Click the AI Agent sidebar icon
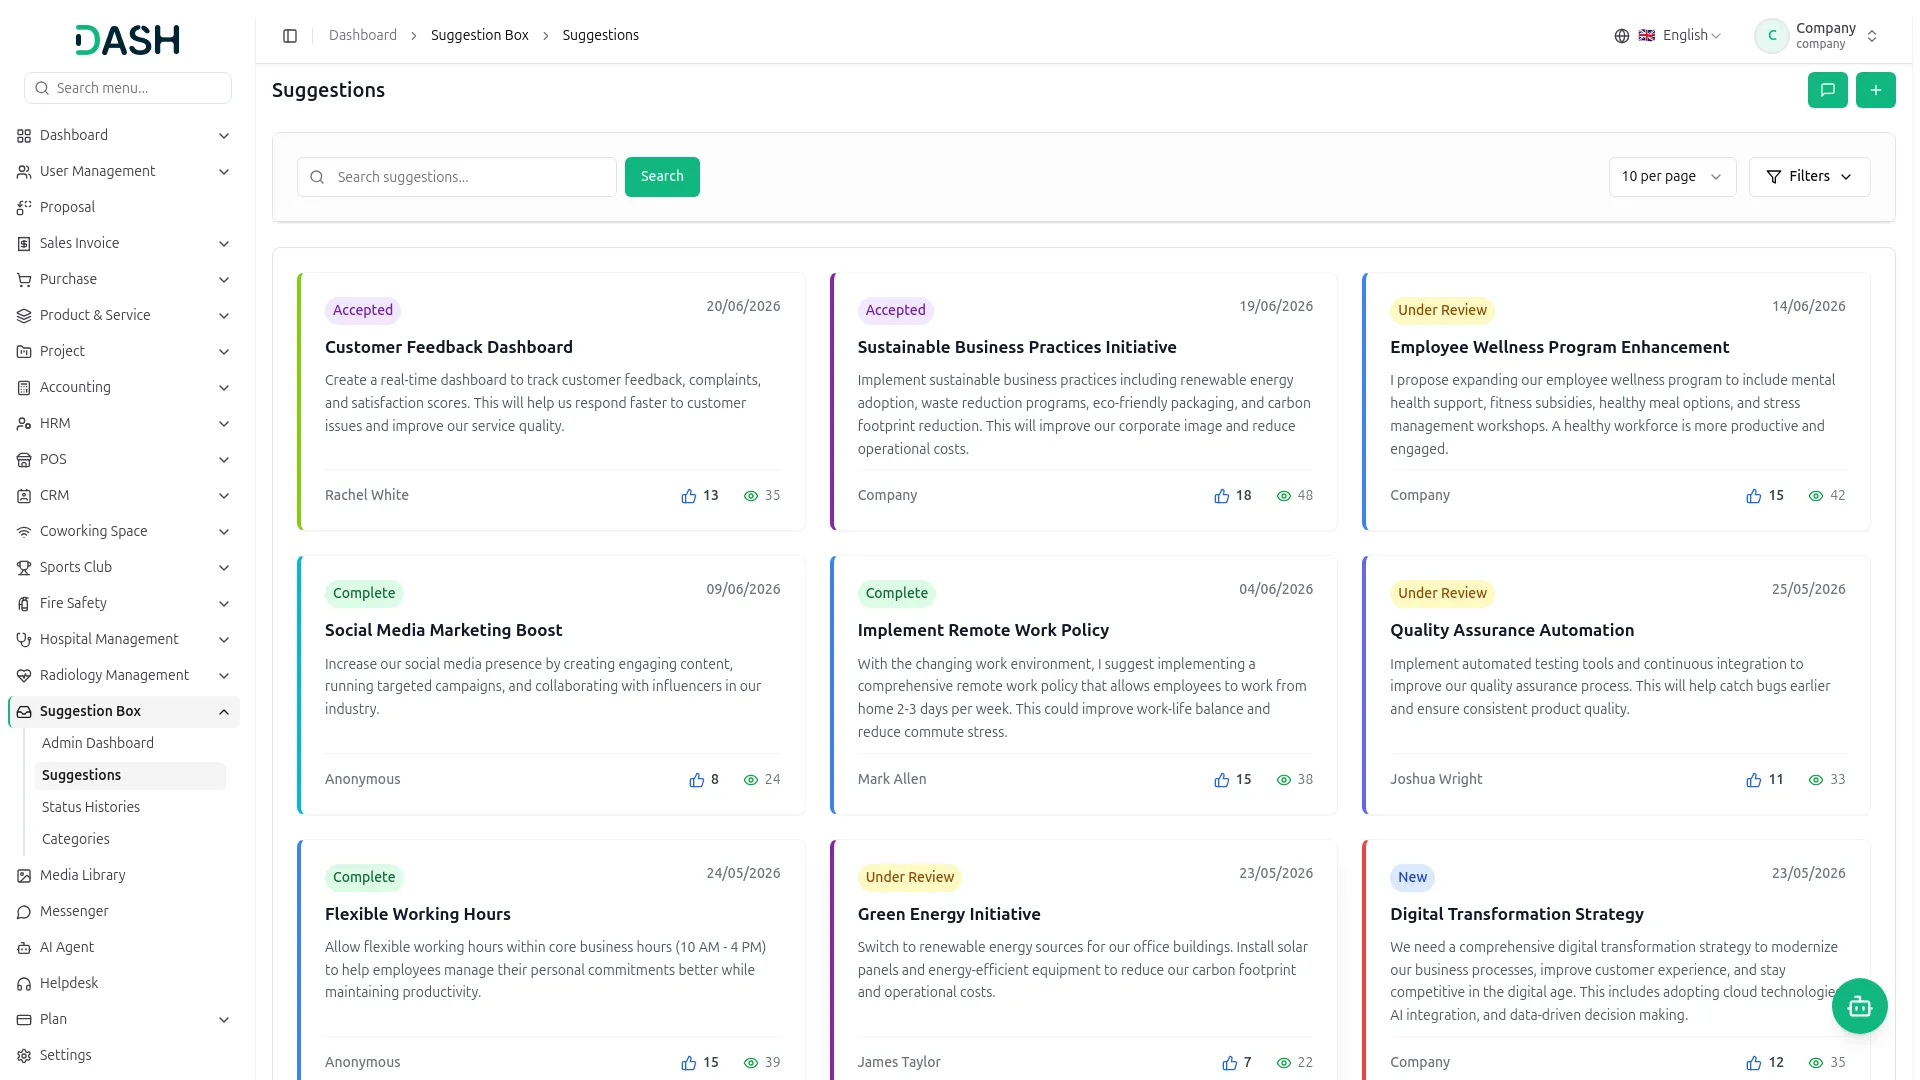This screenshot has height=1080, width=1920. [x=24, y=948]
